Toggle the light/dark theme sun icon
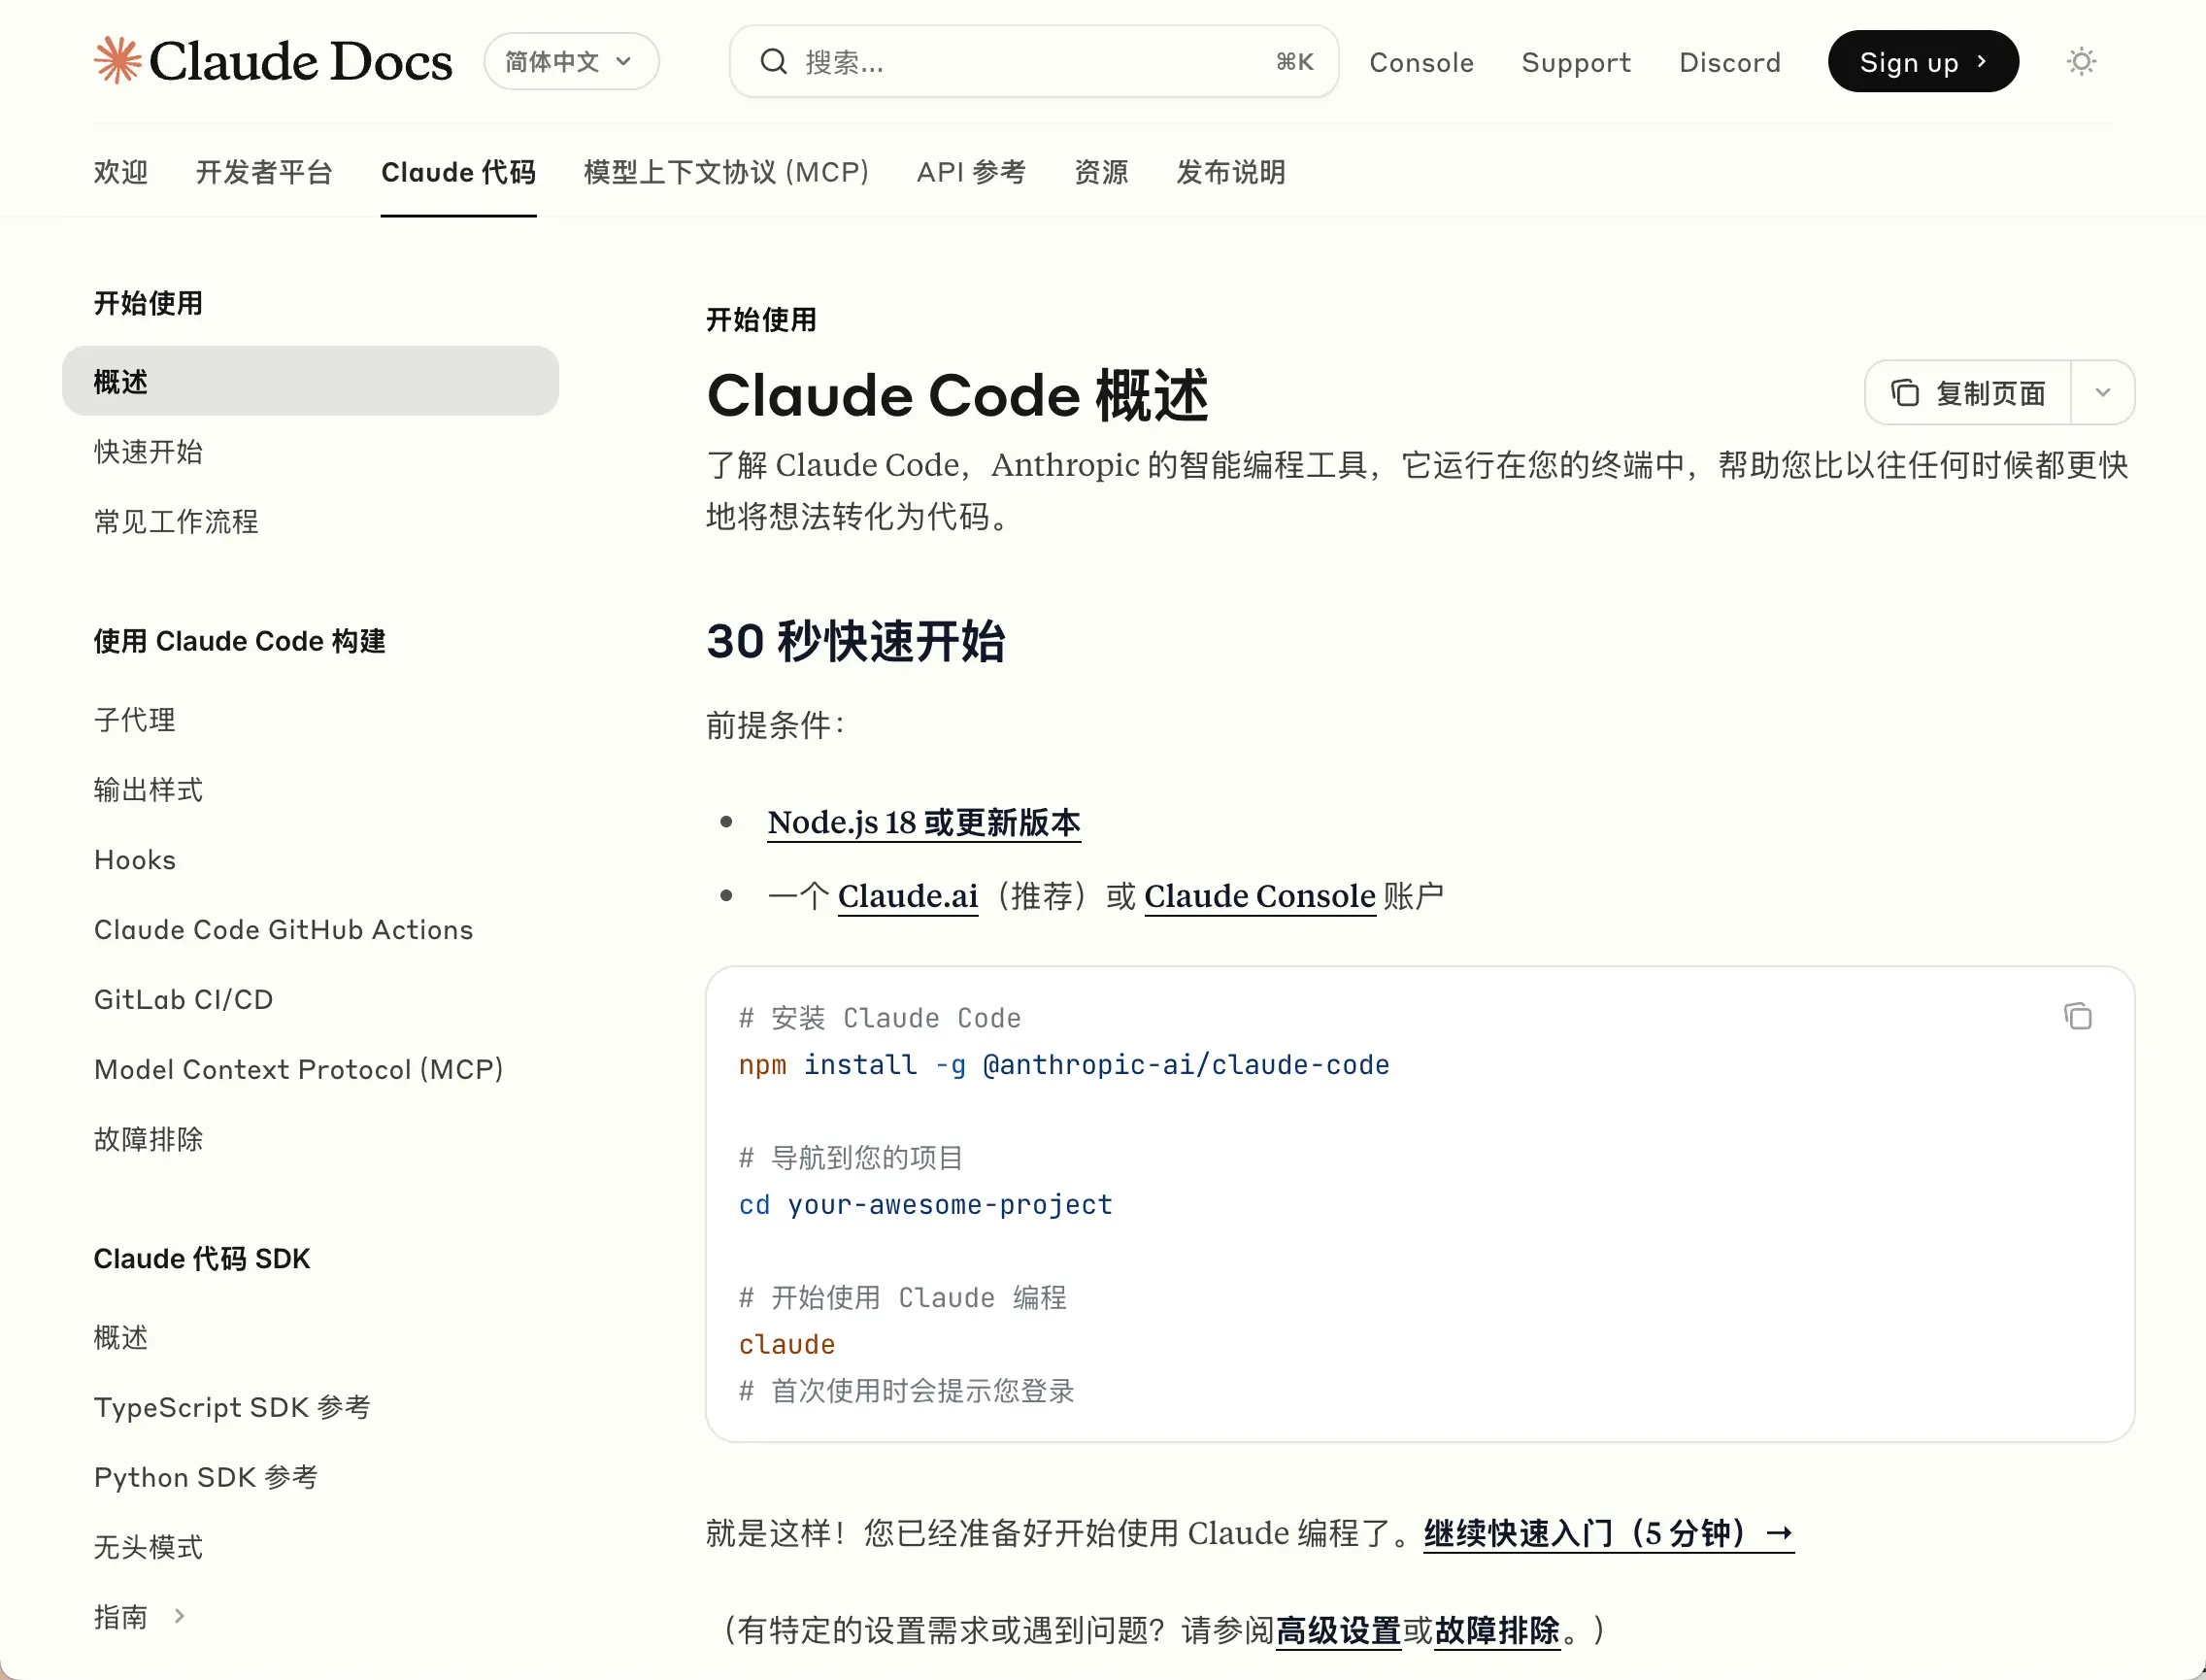Screen dimensions: 2206x1680 2081,62
